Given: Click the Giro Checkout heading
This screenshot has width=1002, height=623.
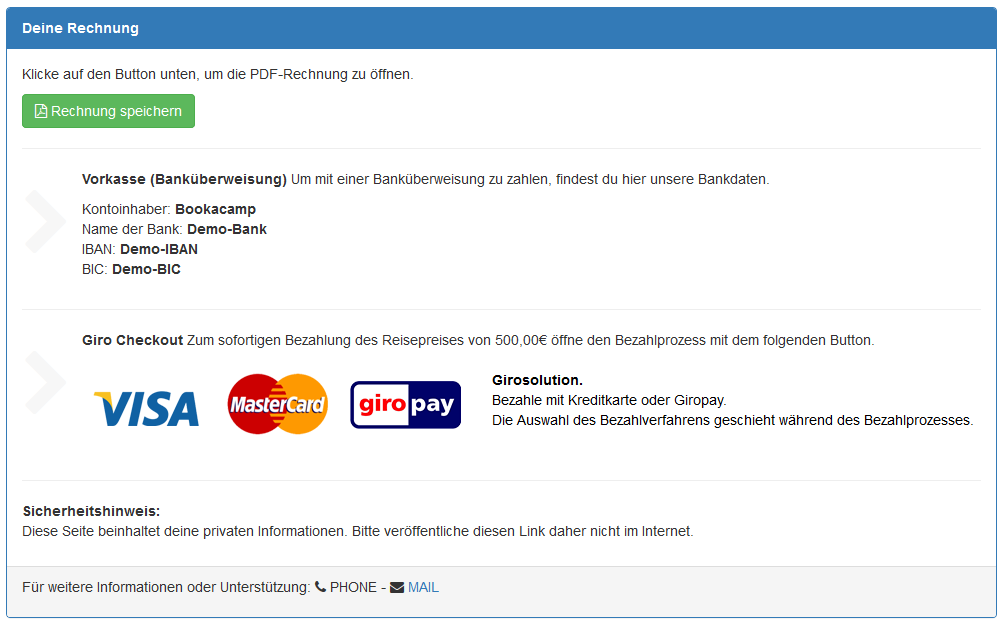Looking at the screenshot, I should tap(132, 341).
